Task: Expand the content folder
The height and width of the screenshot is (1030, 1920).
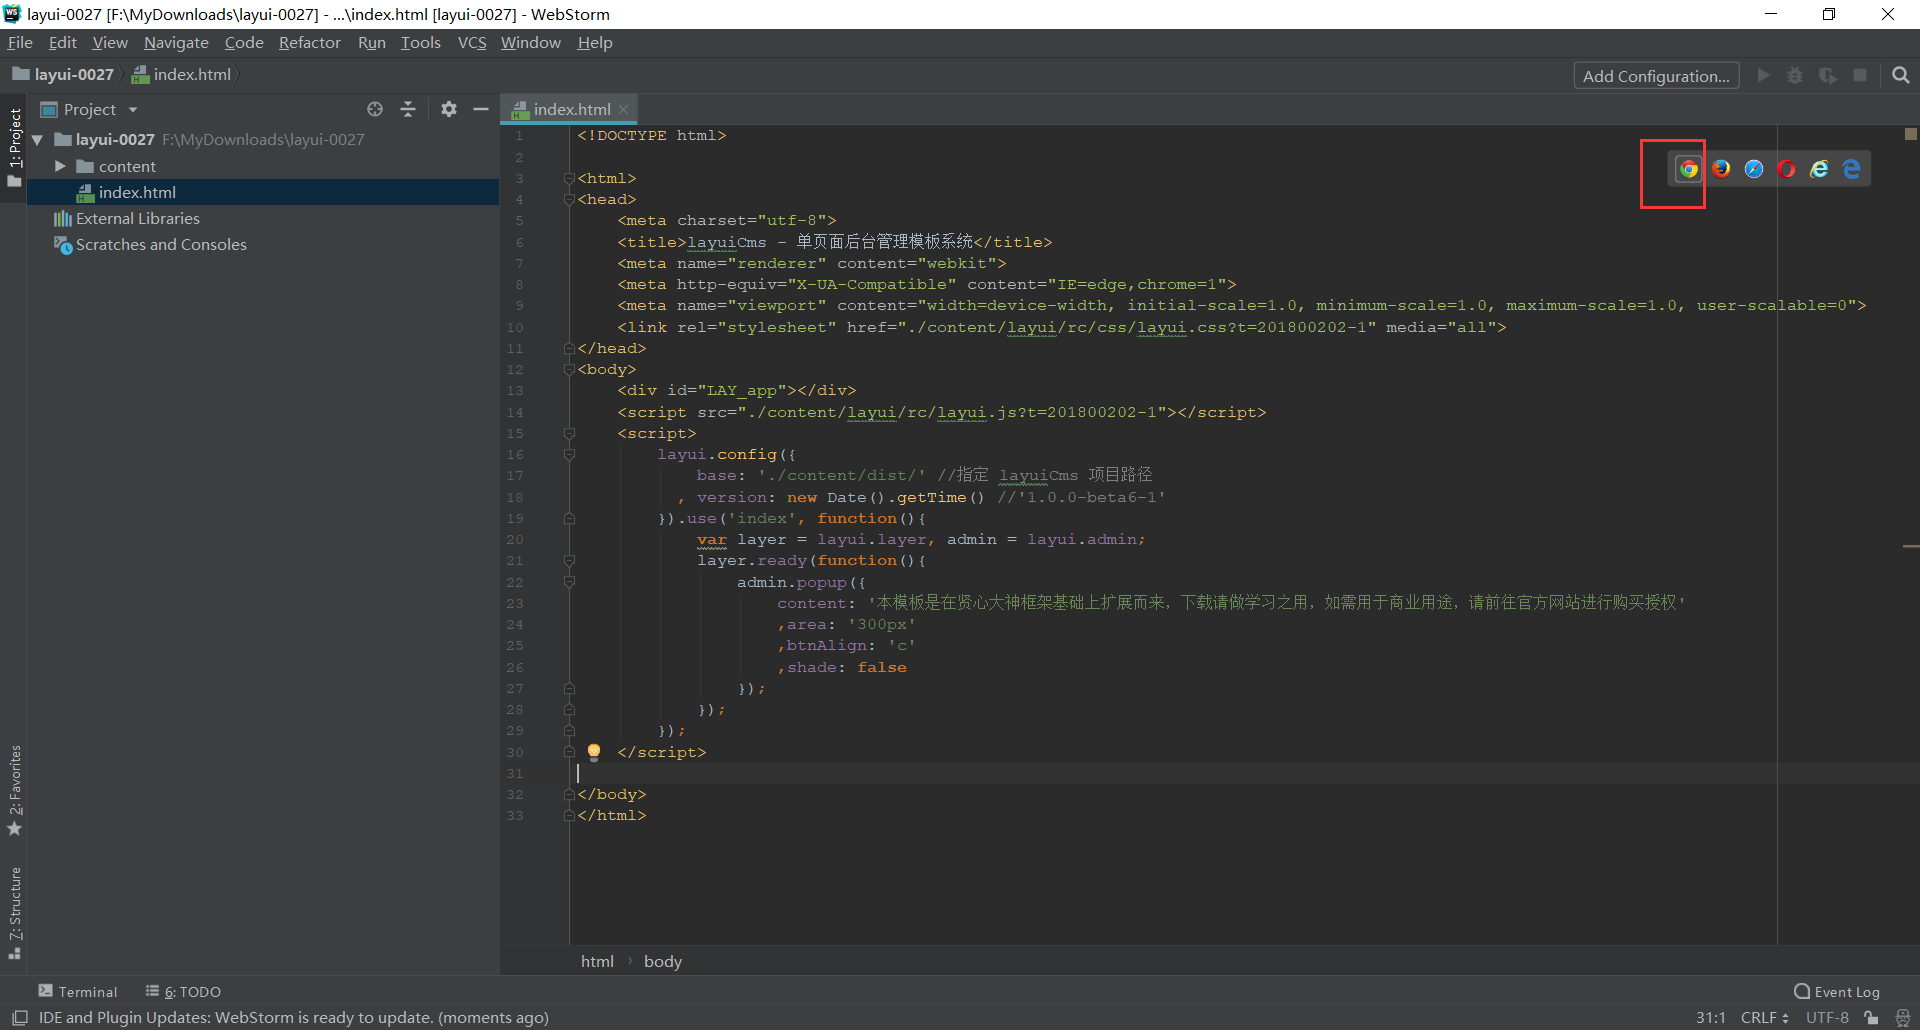Action: [60, 166]
